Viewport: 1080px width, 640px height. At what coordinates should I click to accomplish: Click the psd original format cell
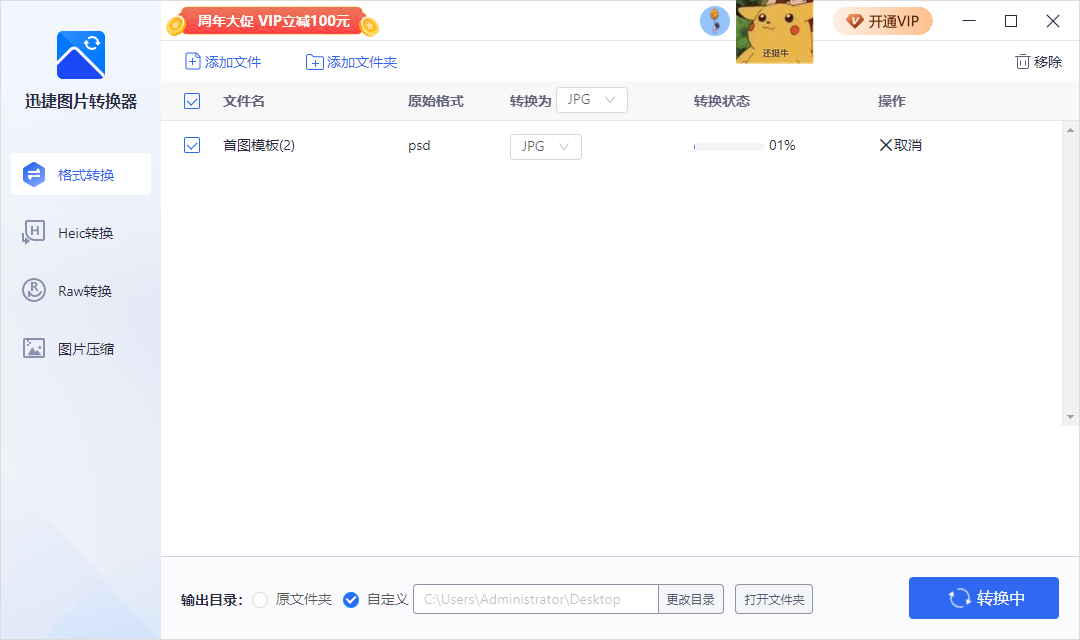(419, 145)
